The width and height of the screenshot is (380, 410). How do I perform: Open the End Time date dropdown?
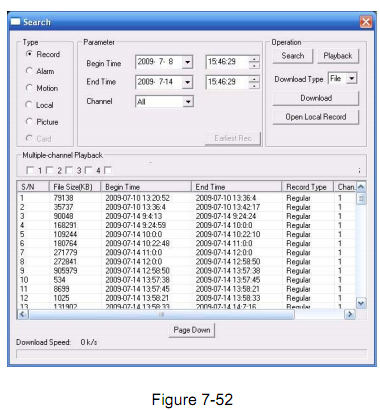[188, 82]
